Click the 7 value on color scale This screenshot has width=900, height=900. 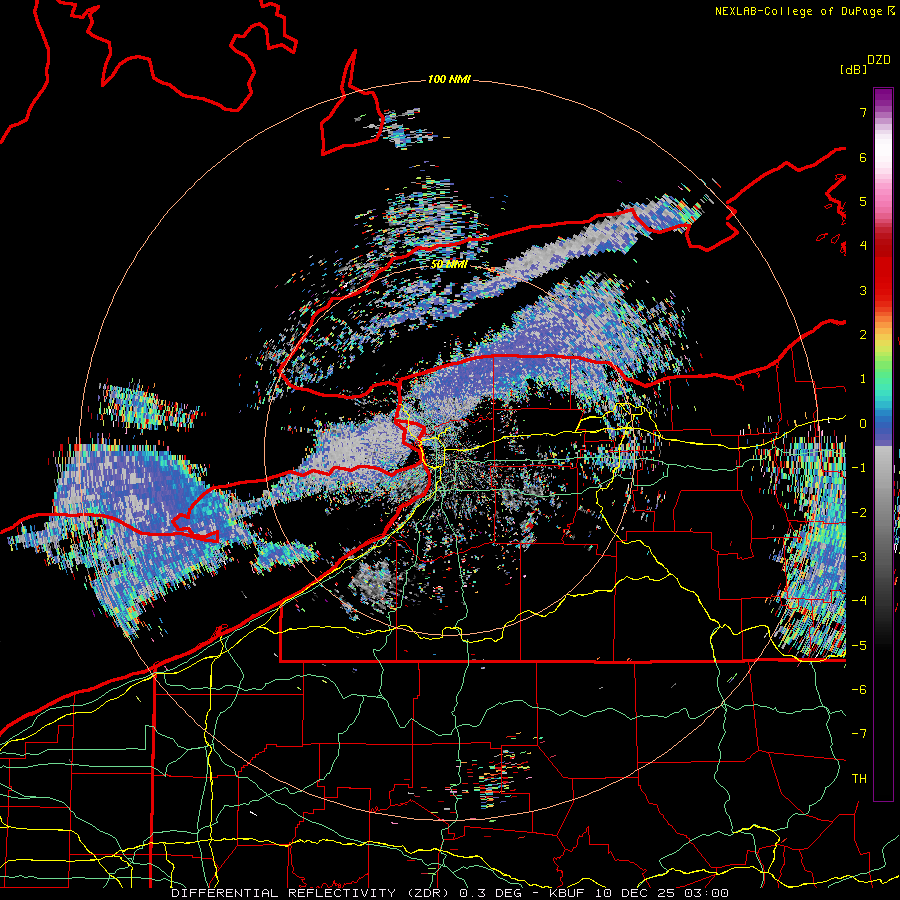click(x=863, y=112)
